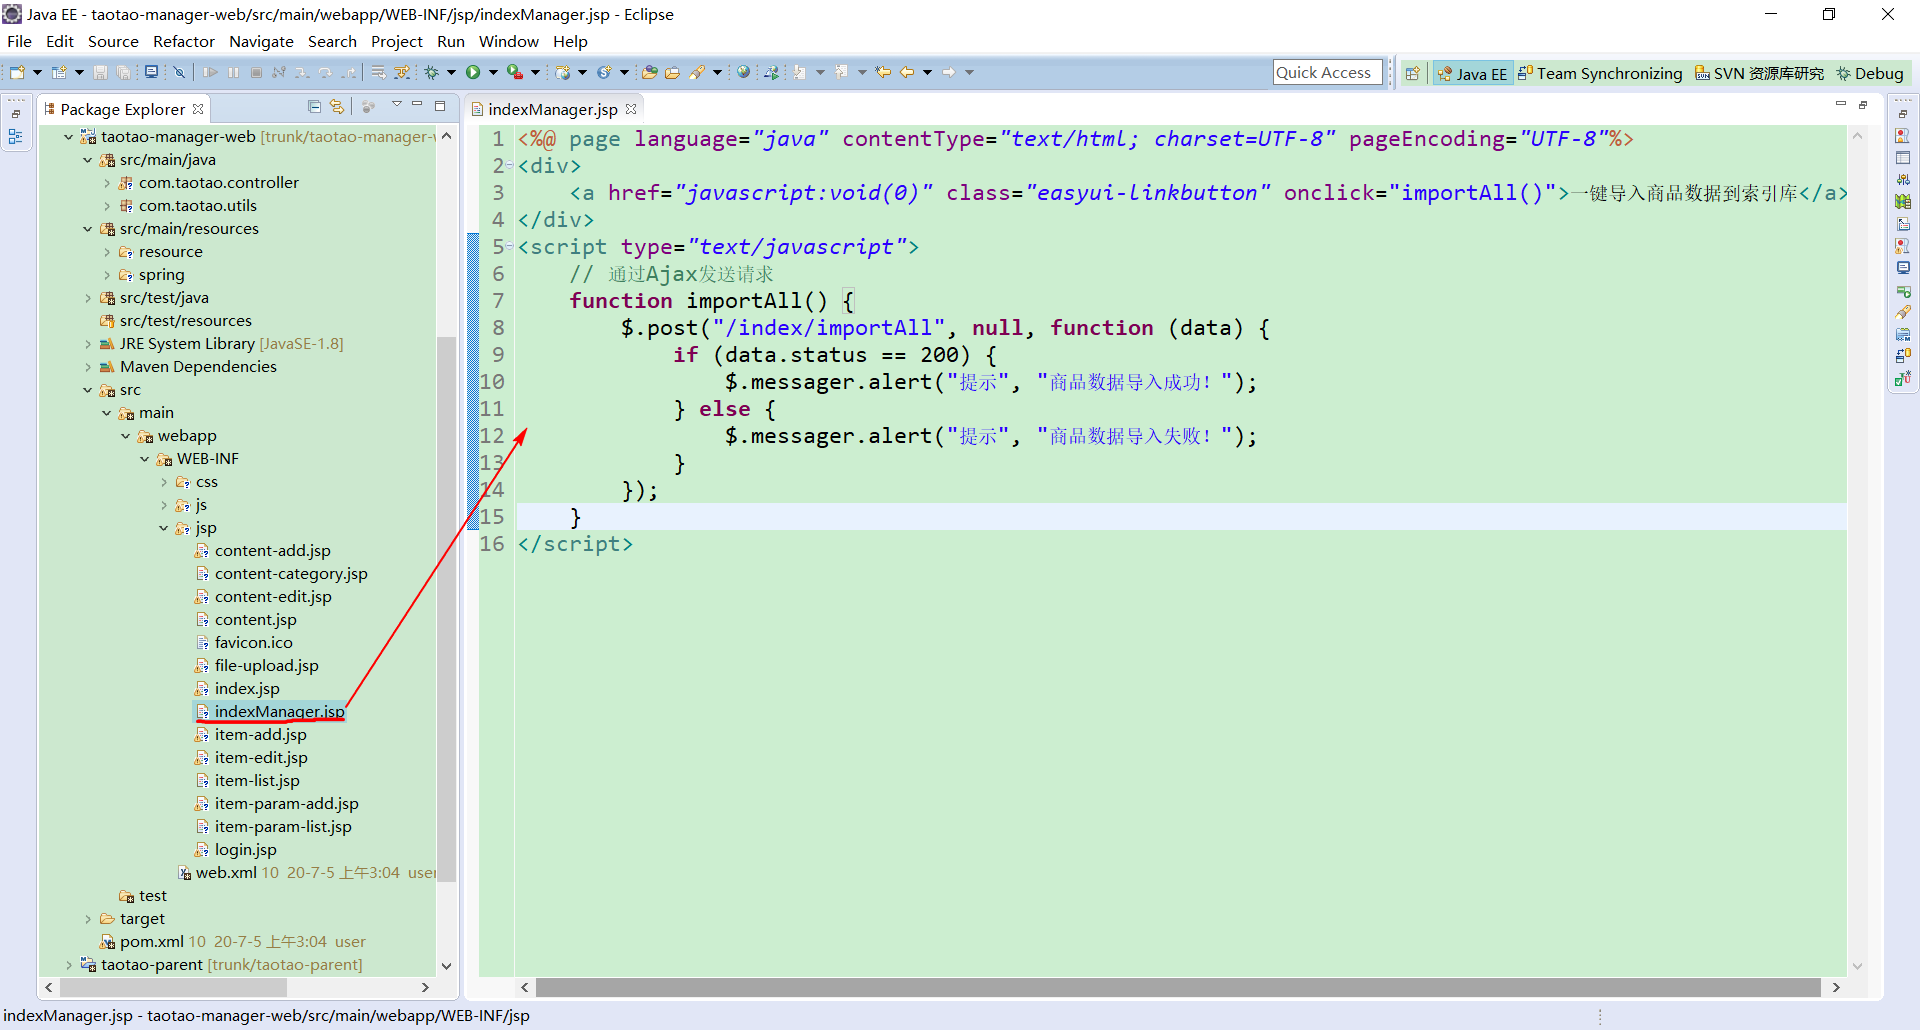
Task: Click the Terminate stop icon
Action: click(x=256, y=72)
